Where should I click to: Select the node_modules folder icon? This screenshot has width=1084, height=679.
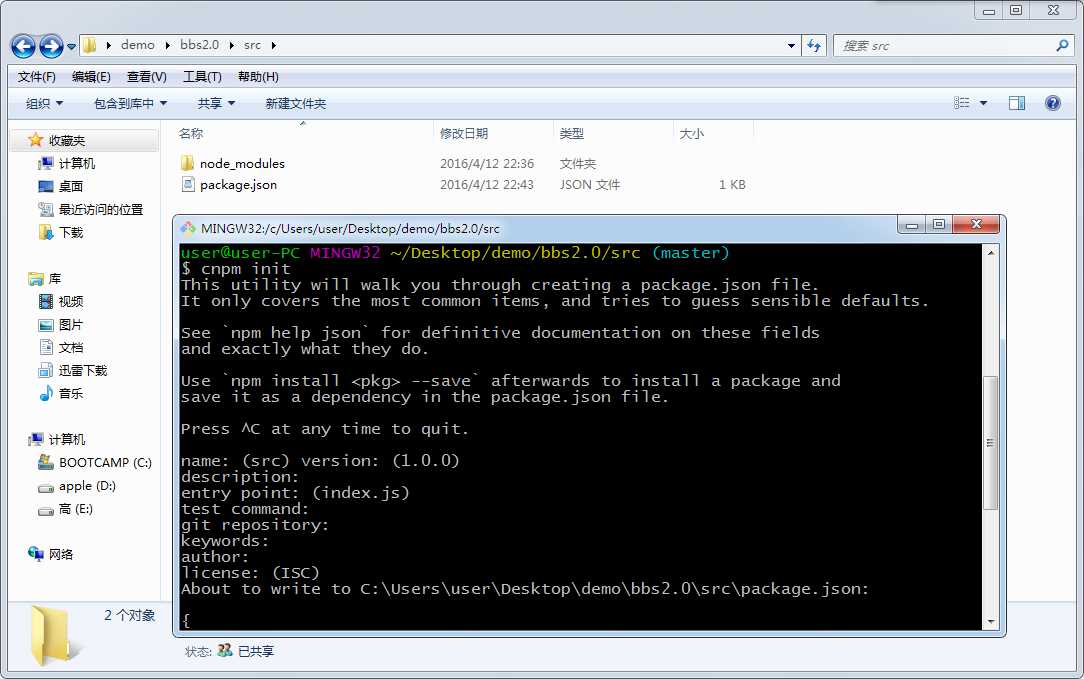pos(187,163)
